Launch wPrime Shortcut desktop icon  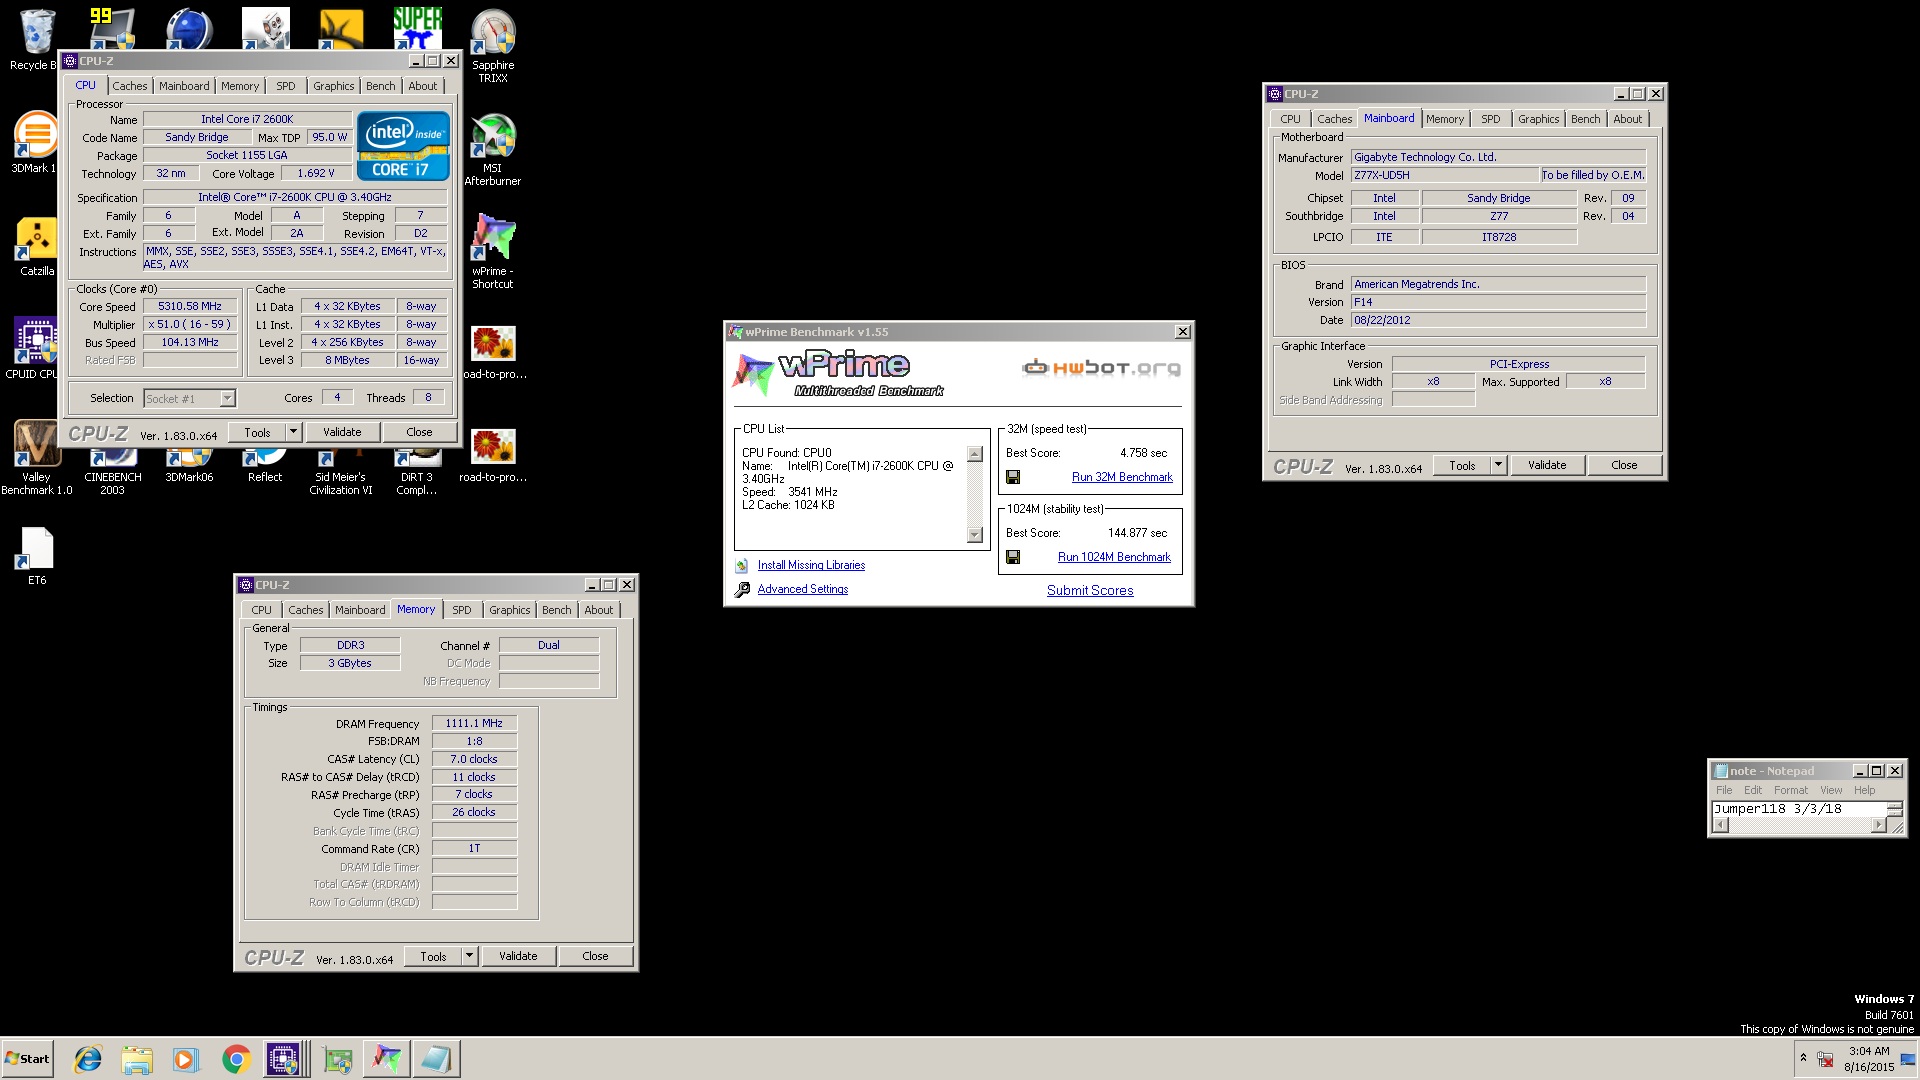[493, 252]
